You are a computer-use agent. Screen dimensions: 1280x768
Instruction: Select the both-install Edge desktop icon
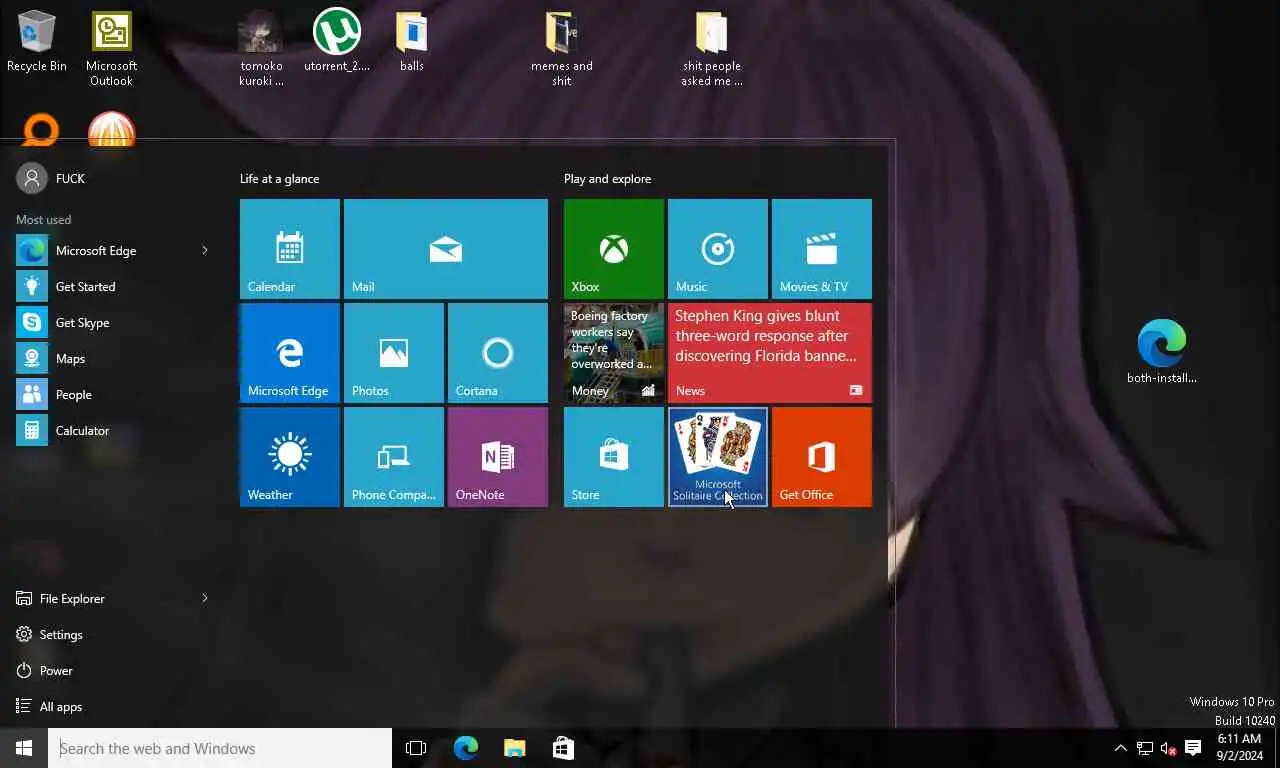point(1162,352)
